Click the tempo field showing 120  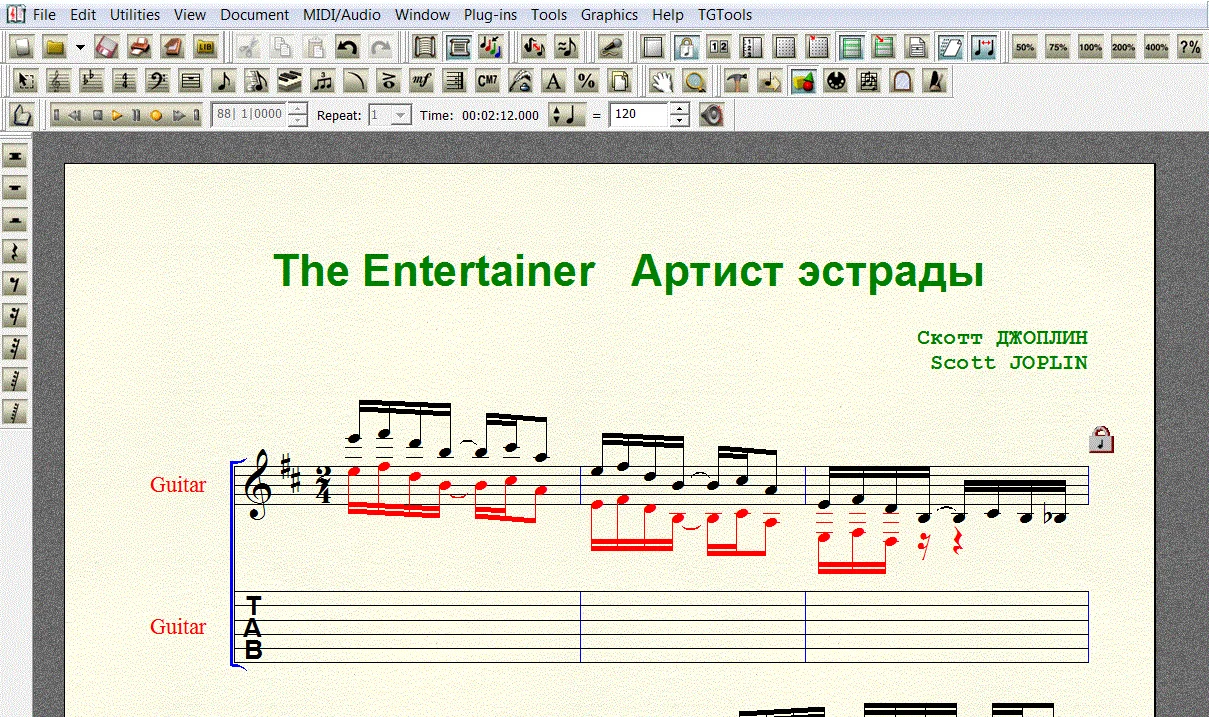(638, 115)
